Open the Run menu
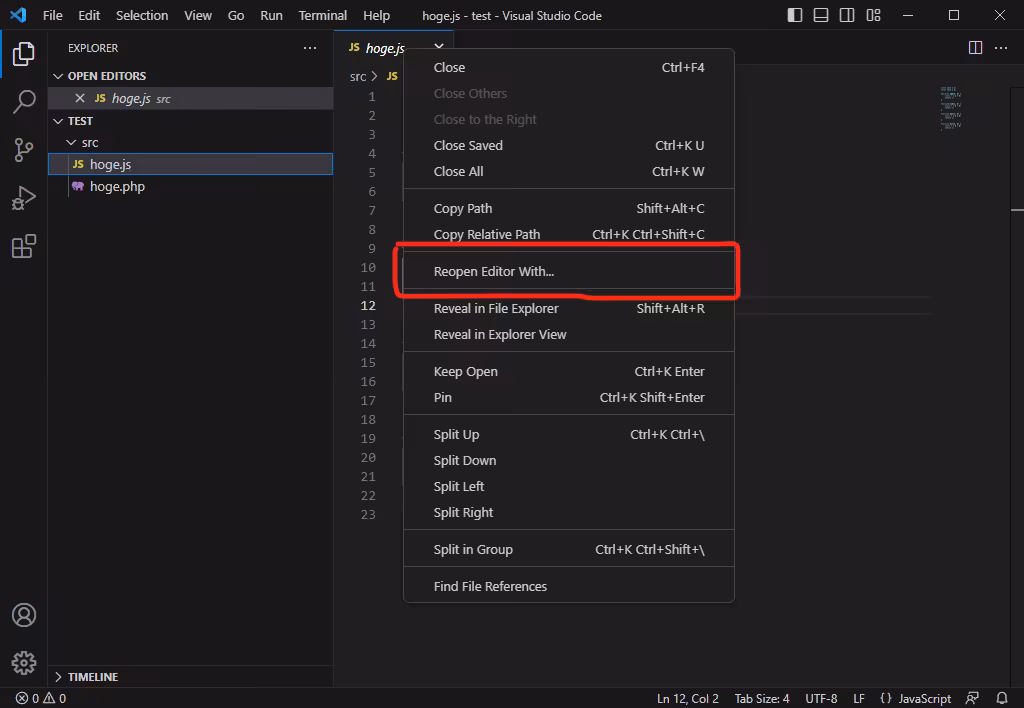The width and height of the screenshot is (1024, 708). click(x=271, y=15)
